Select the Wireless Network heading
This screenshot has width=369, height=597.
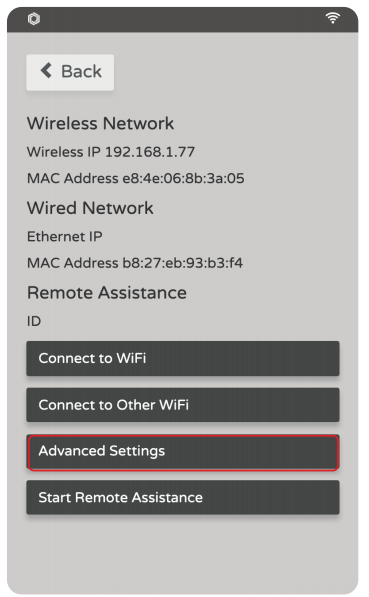pos(100,123)
